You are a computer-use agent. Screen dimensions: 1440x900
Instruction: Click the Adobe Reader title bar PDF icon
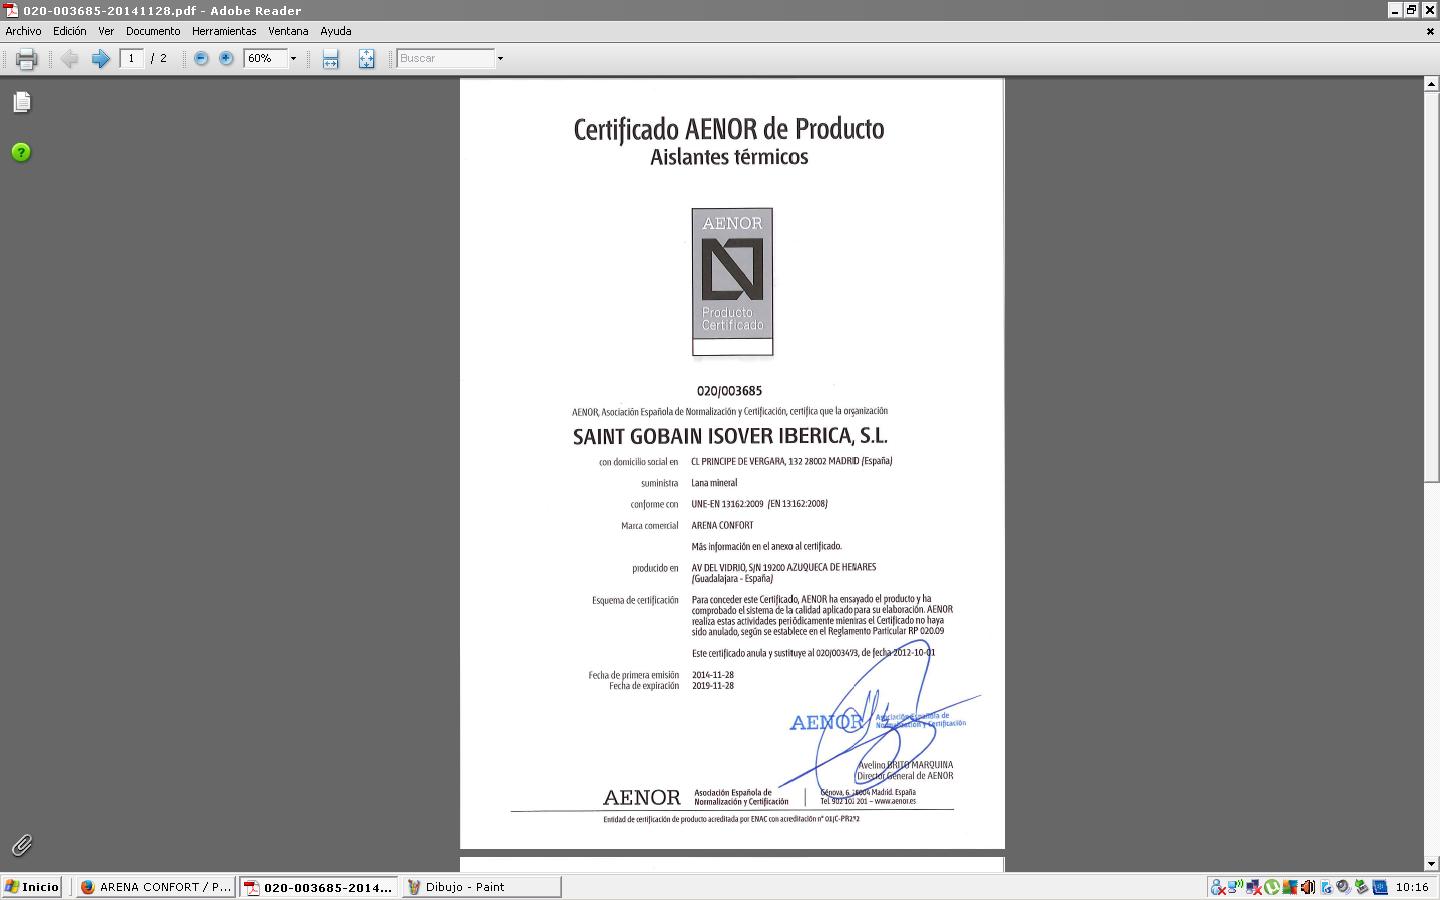(12, 10)
